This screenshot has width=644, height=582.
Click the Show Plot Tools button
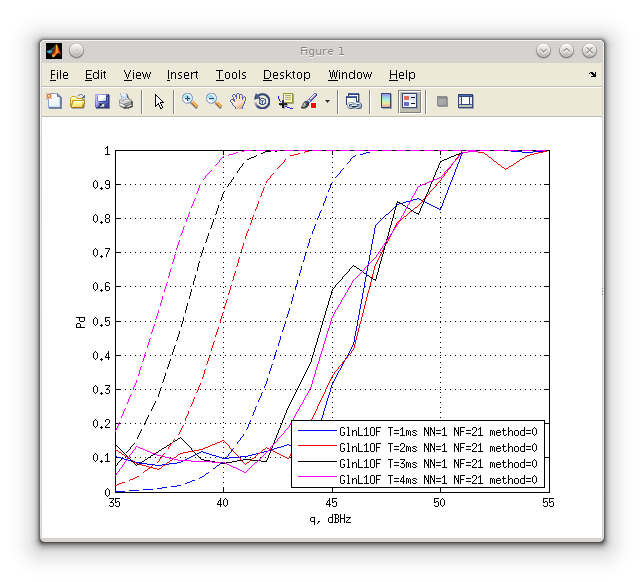[x=465, y=101]
